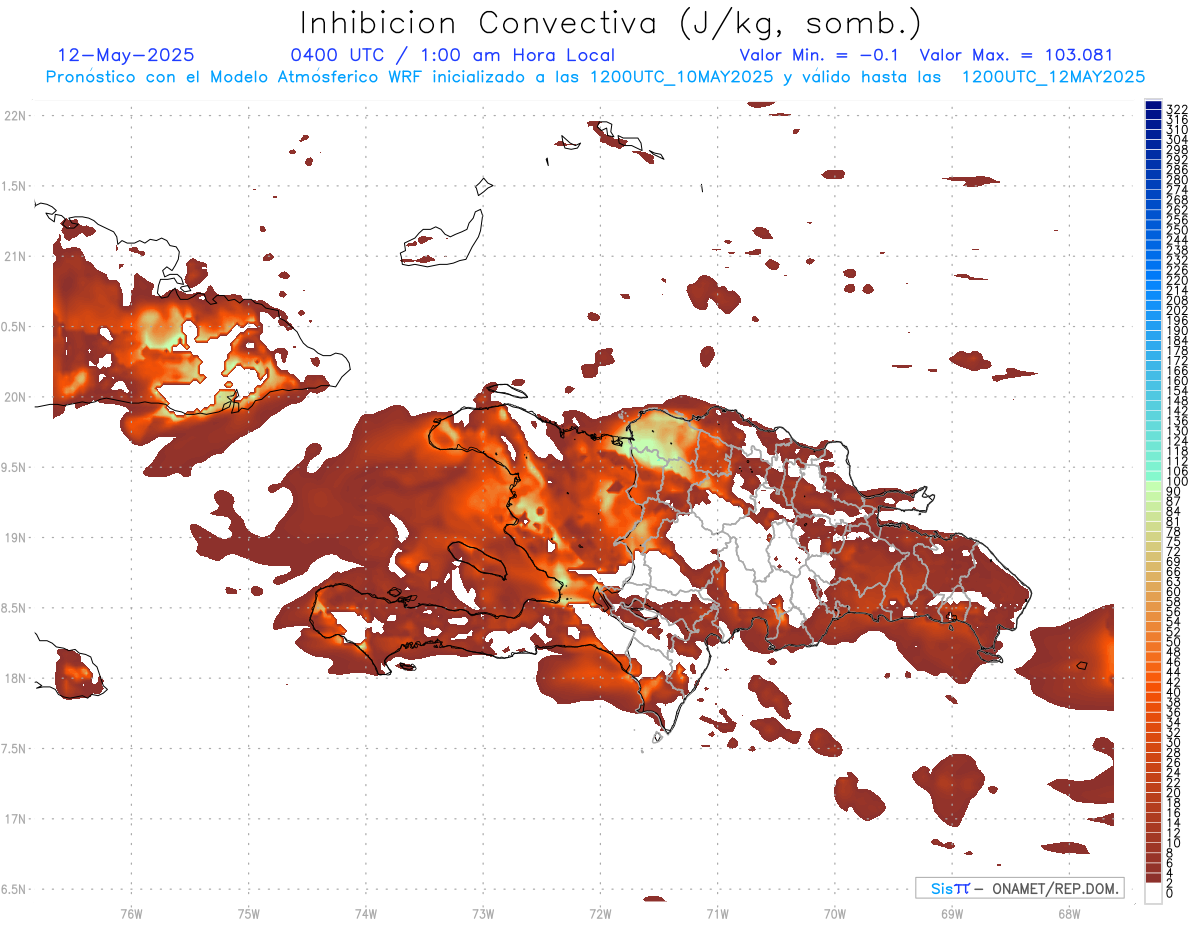Click the '20' value on the color scale
This screenshot has height=927, width=1200.
[1174, 792]
